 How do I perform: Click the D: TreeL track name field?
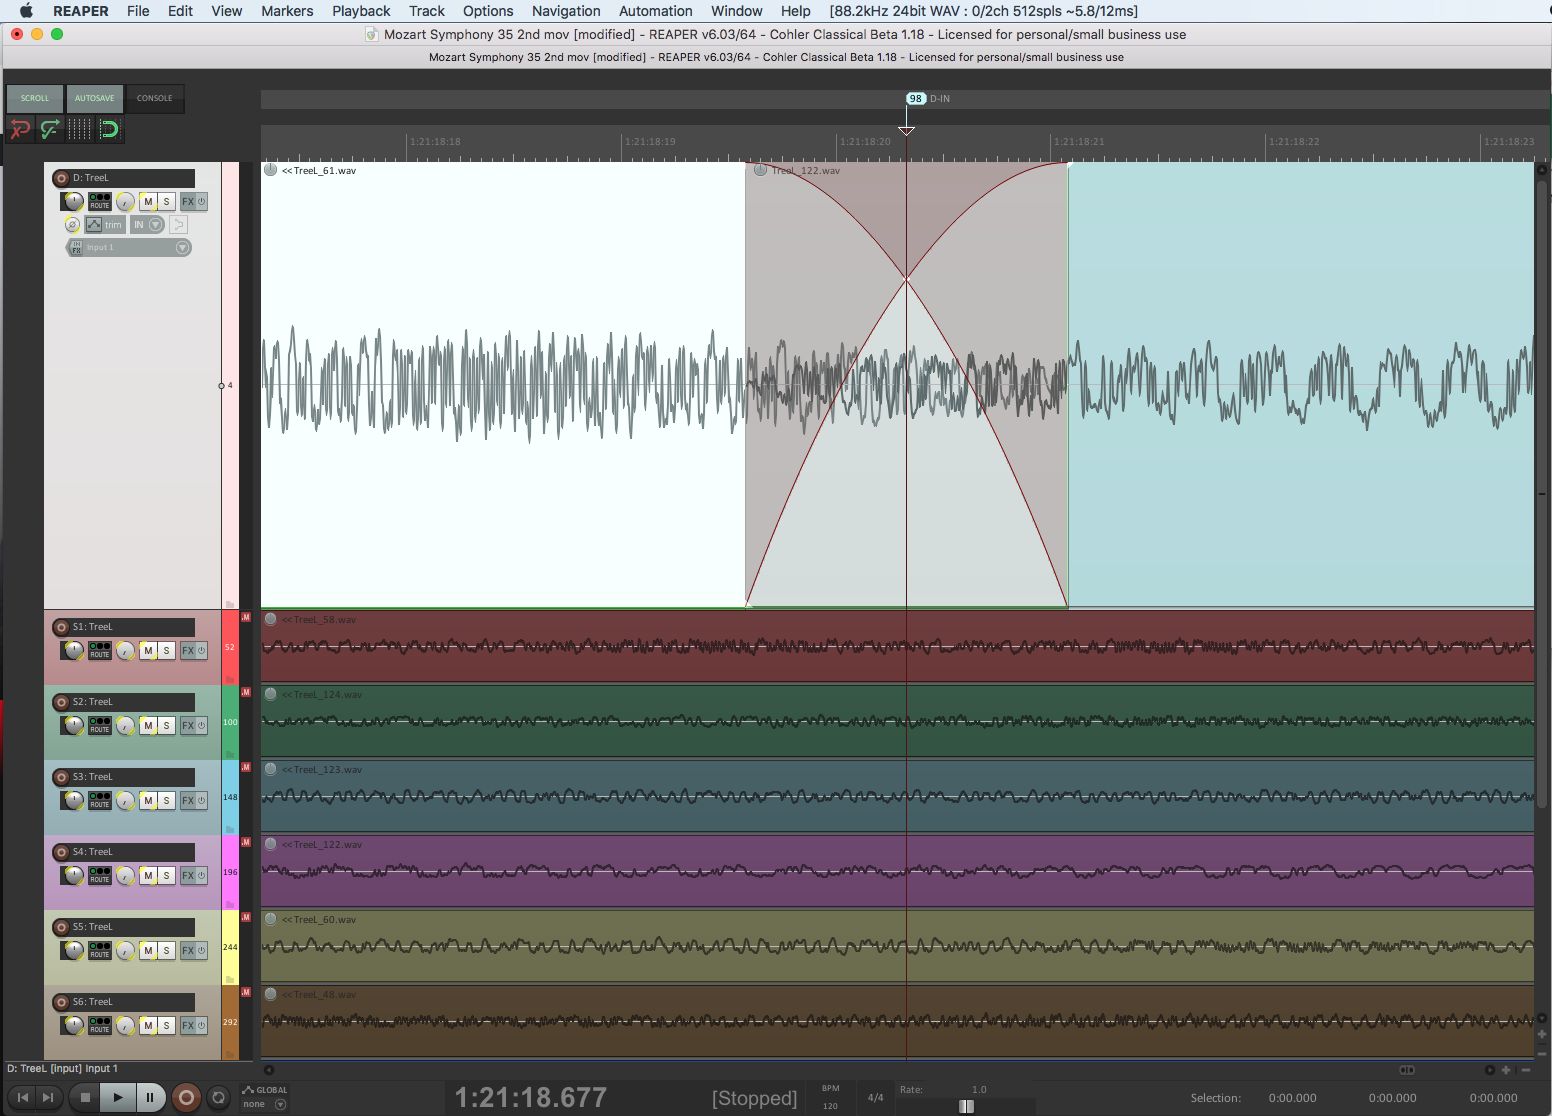coord(132,178)
